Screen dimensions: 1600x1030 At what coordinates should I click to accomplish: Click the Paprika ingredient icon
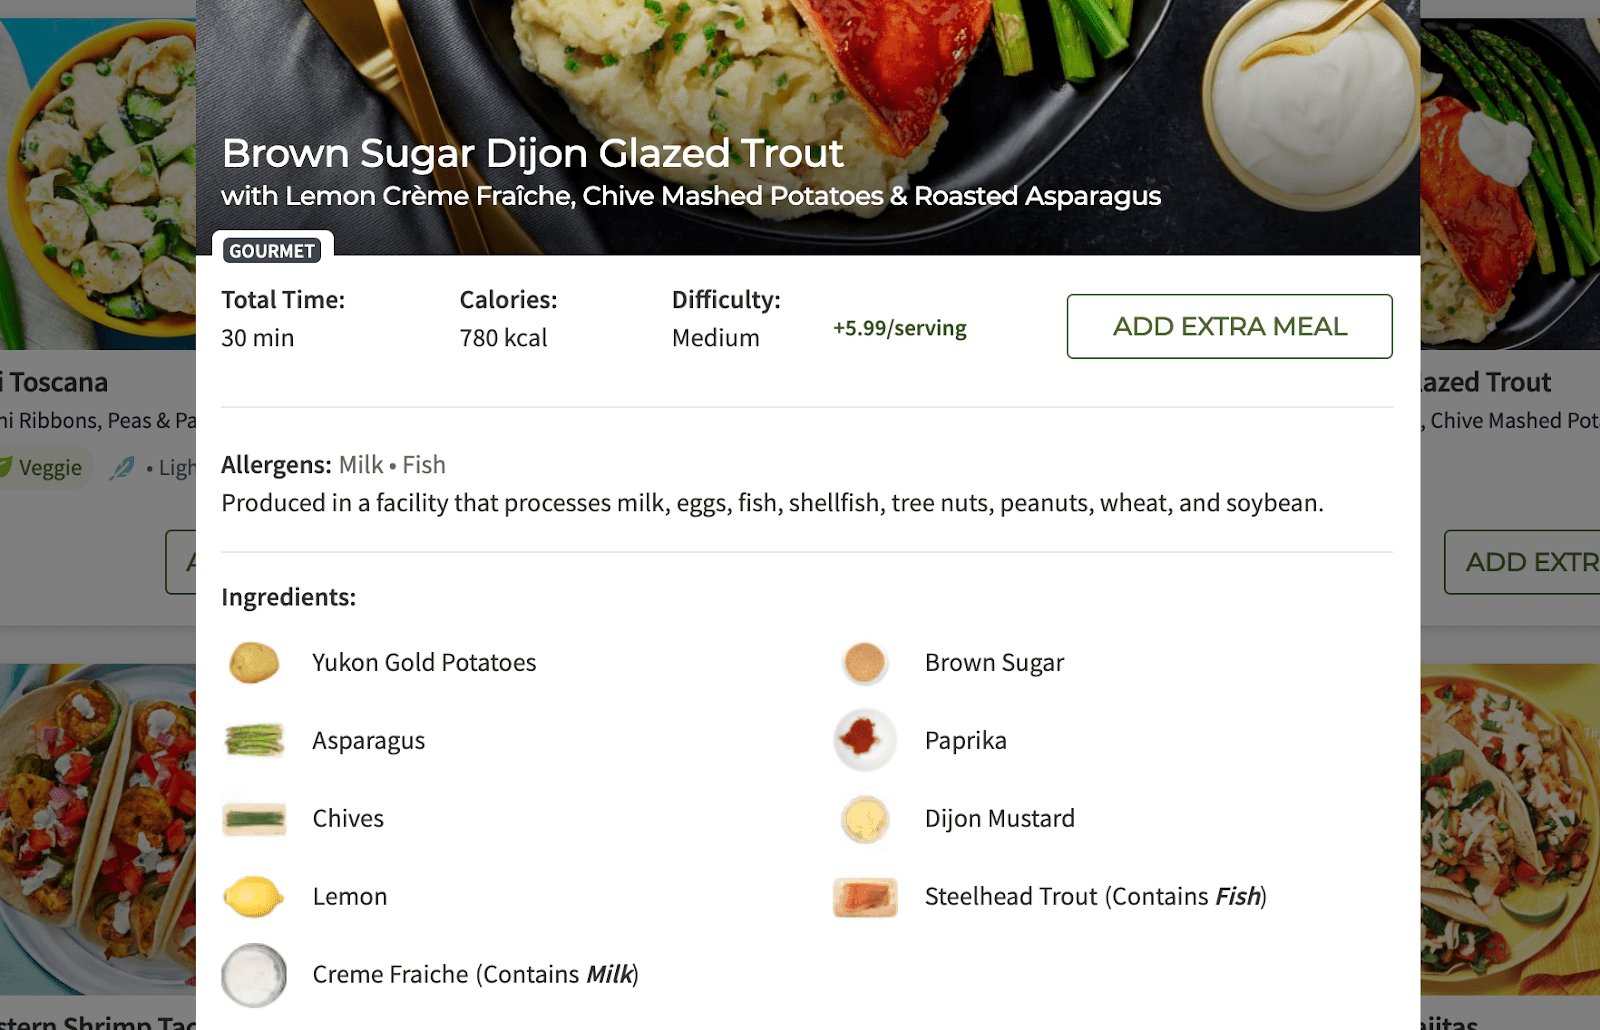click(865, 740)
